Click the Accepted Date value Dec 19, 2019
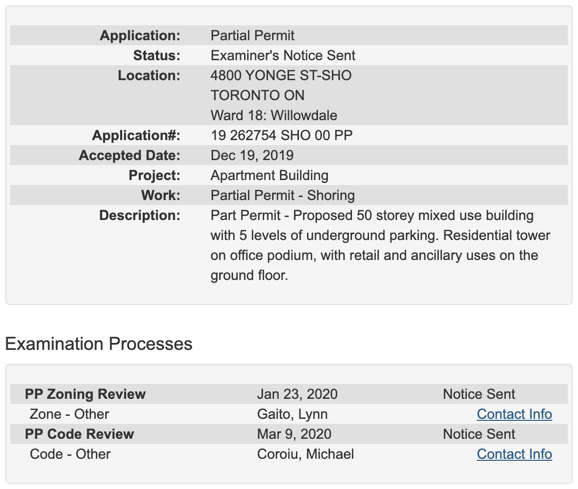 click(252, 155)
